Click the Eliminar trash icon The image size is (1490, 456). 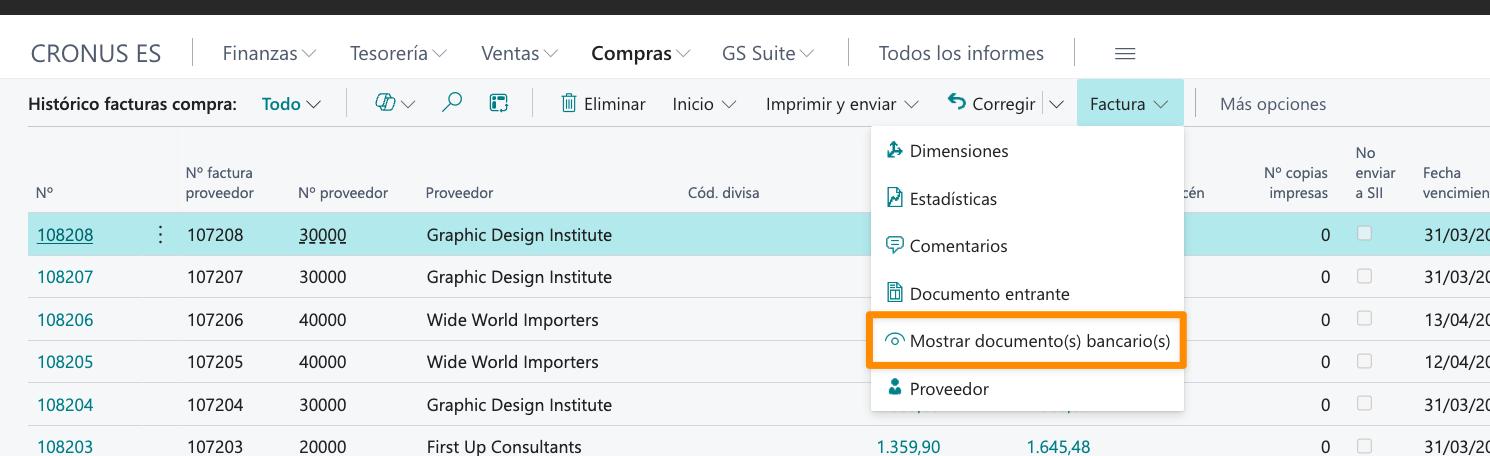(569, 103)
